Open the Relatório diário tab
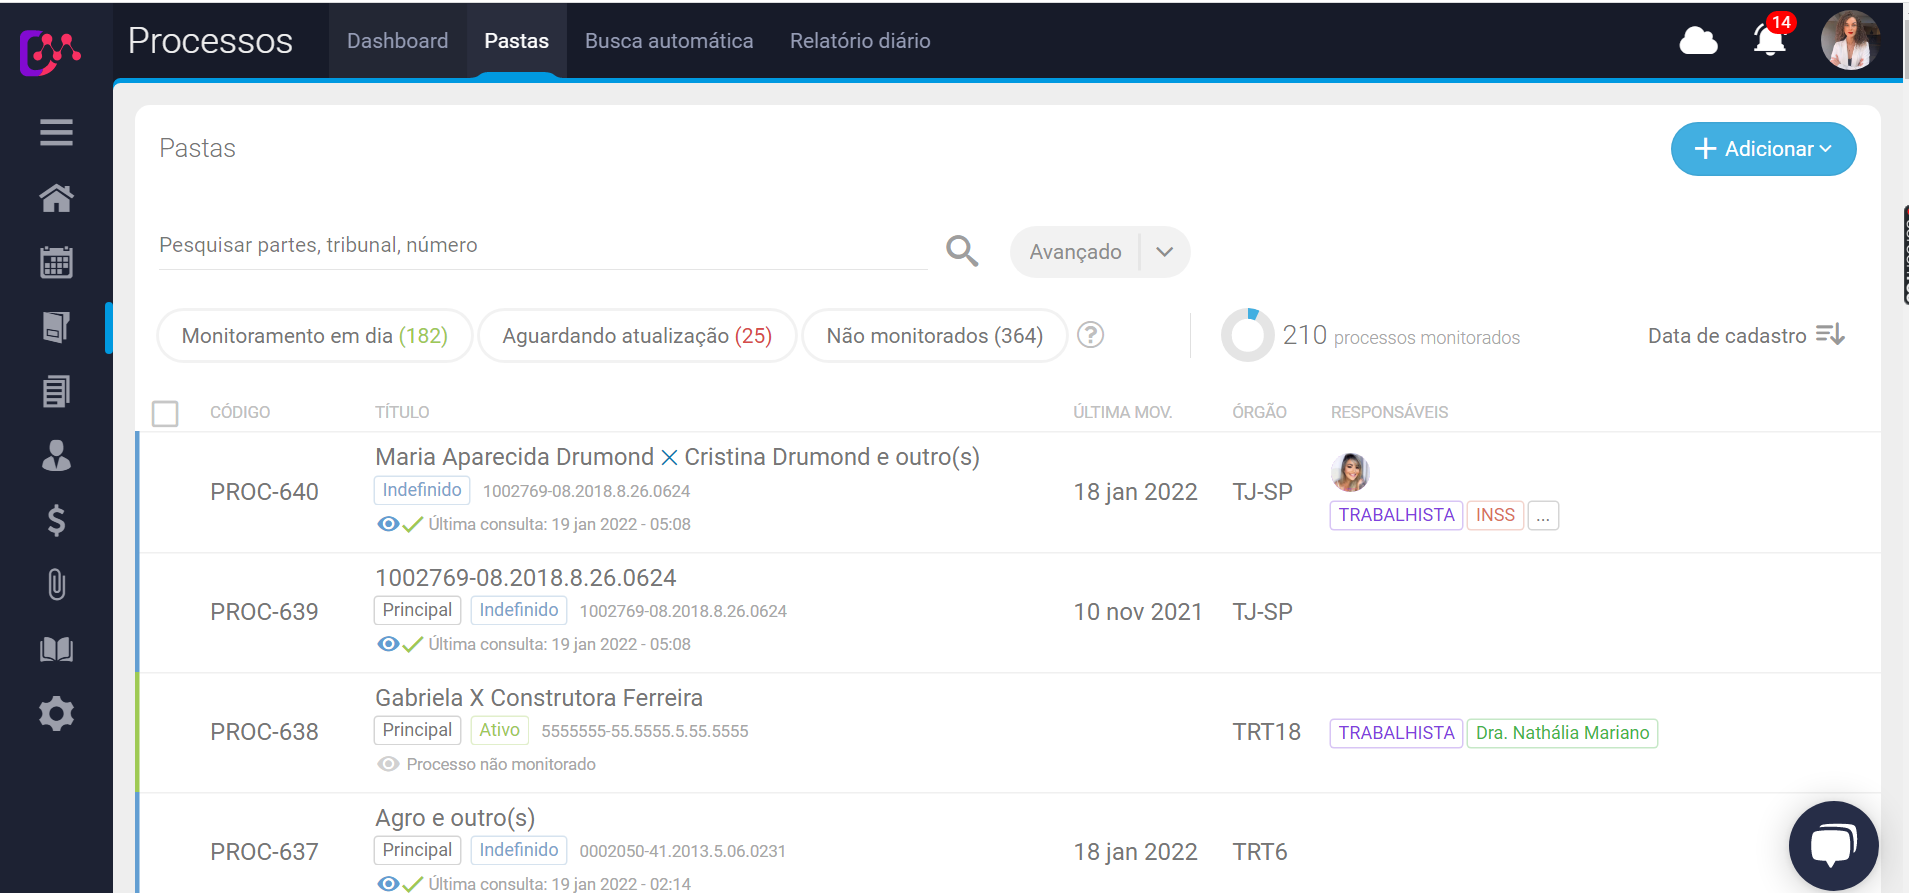 click(x=859, y=41)
